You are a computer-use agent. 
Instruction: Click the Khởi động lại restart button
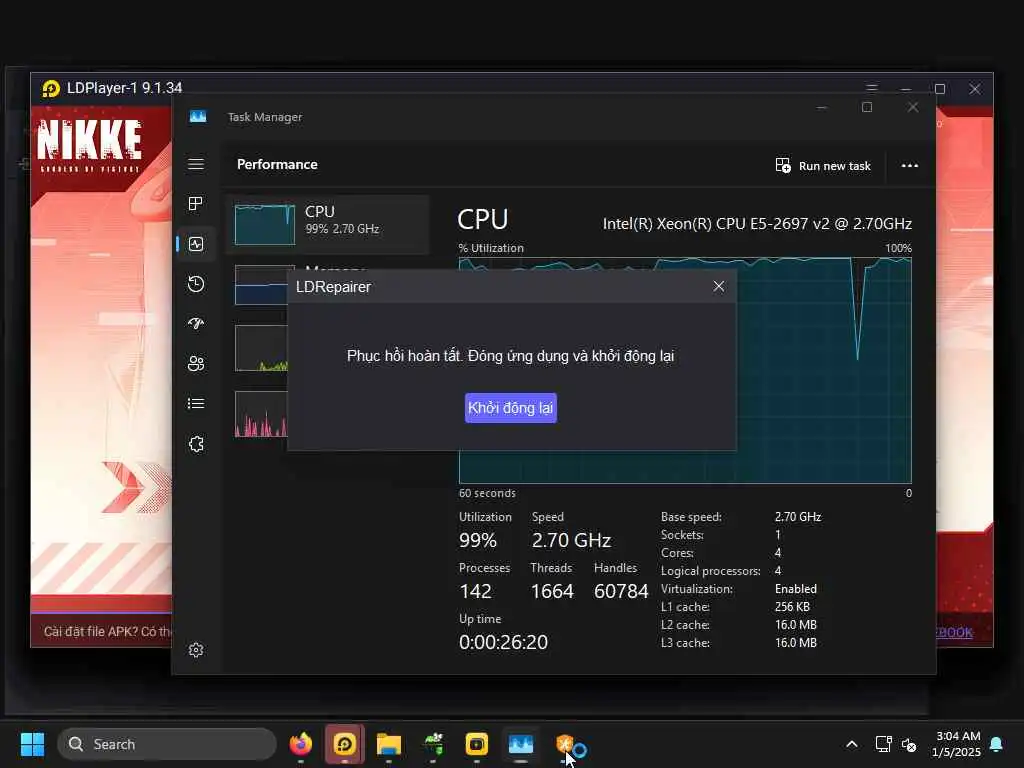tap(511, 408)
